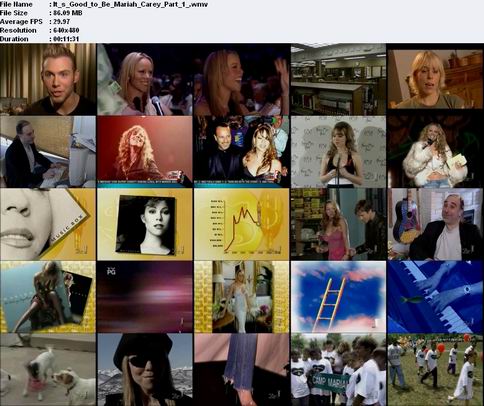This screenshot has width=484, height=406.
Task: Open the Camp Mariah sign kids thumbnail
Action: coord(338,370)
